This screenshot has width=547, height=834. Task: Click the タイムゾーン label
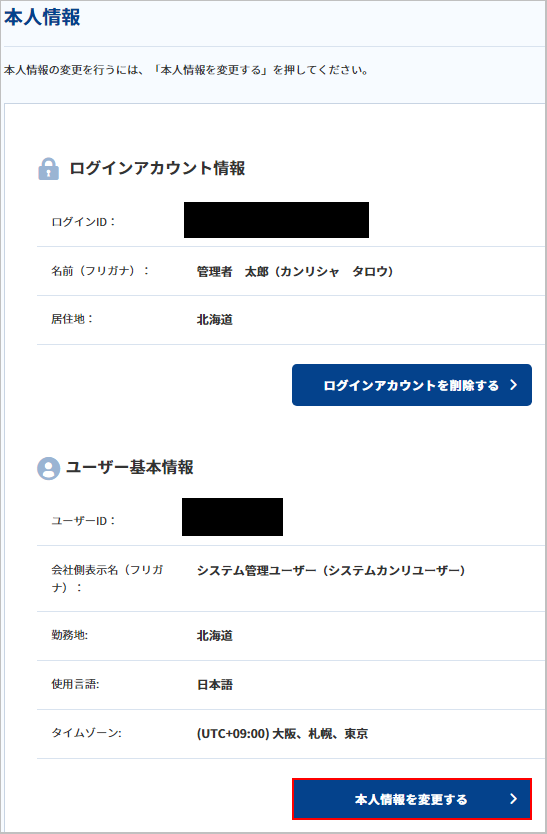pyautogui.click(x=86, y=733)
